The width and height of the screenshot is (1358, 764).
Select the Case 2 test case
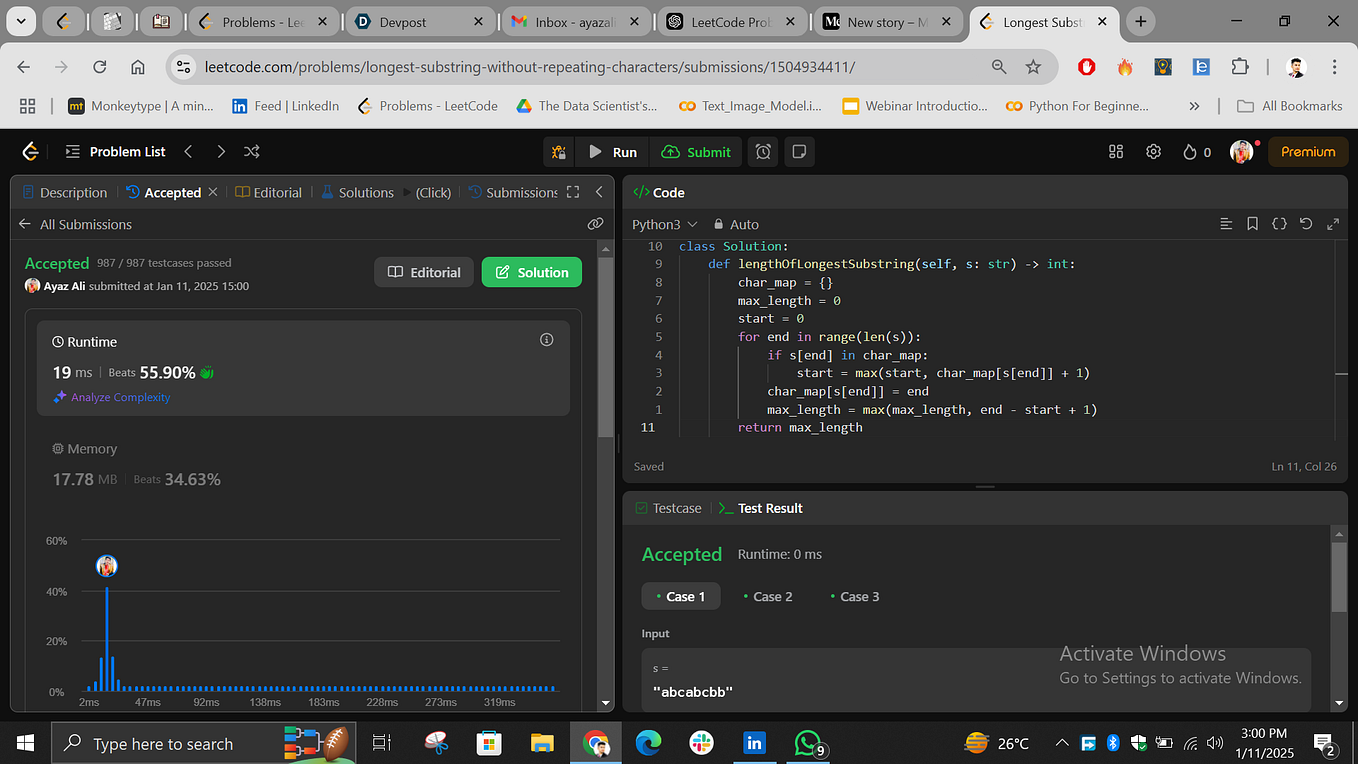[x=768, y=596]
